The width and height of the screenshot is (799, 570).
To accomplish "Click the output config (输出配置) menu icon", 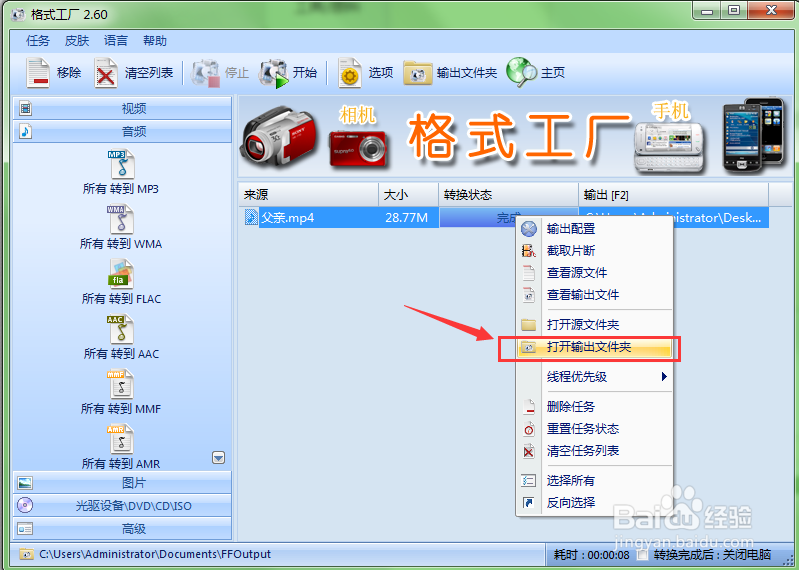I will pyautogui.click(x=529, y=229).
